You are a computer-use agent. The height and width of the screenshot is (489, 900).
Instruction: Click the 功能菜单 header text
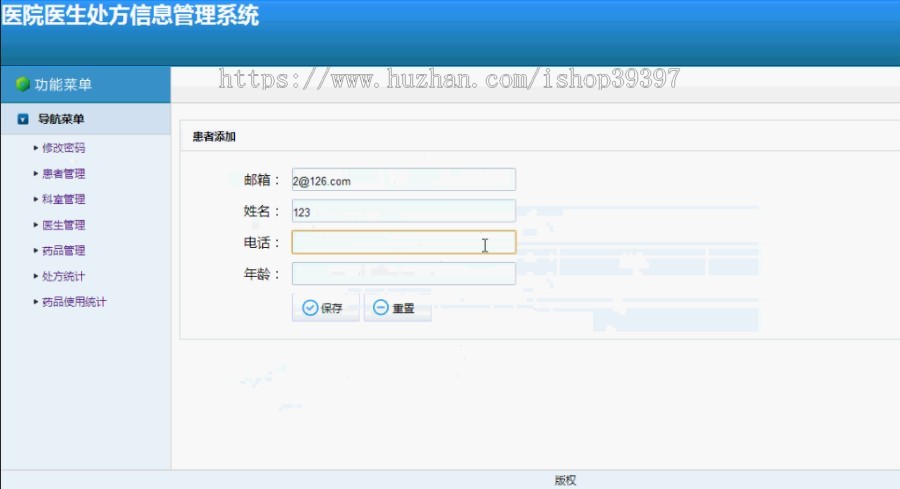point(63,85)
